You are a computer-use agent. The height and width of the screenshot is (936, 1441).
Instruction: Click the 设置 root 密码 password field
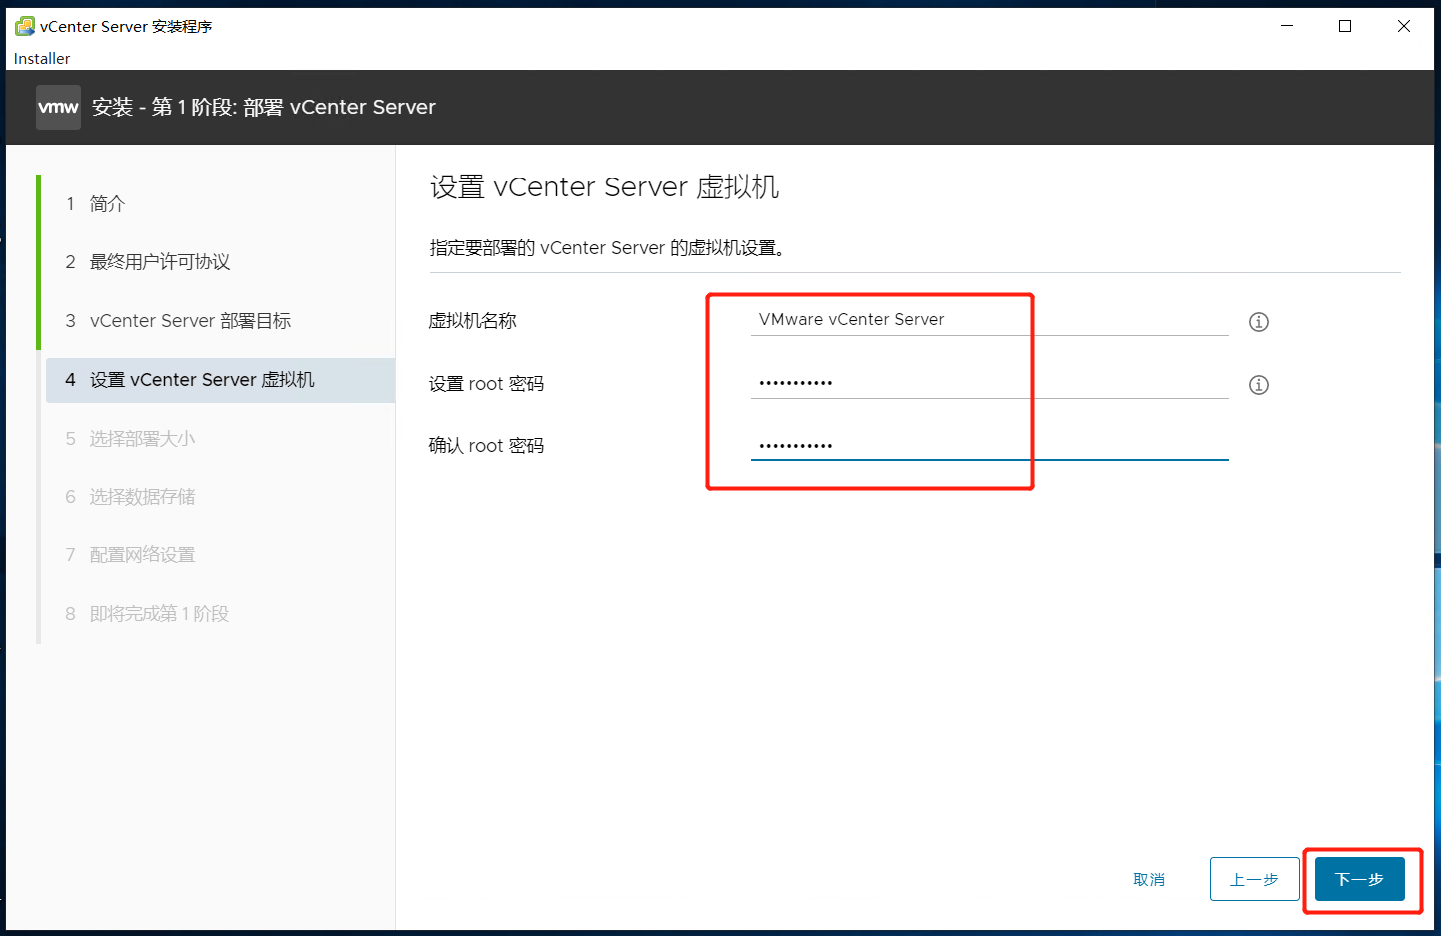tap(950, 382)
